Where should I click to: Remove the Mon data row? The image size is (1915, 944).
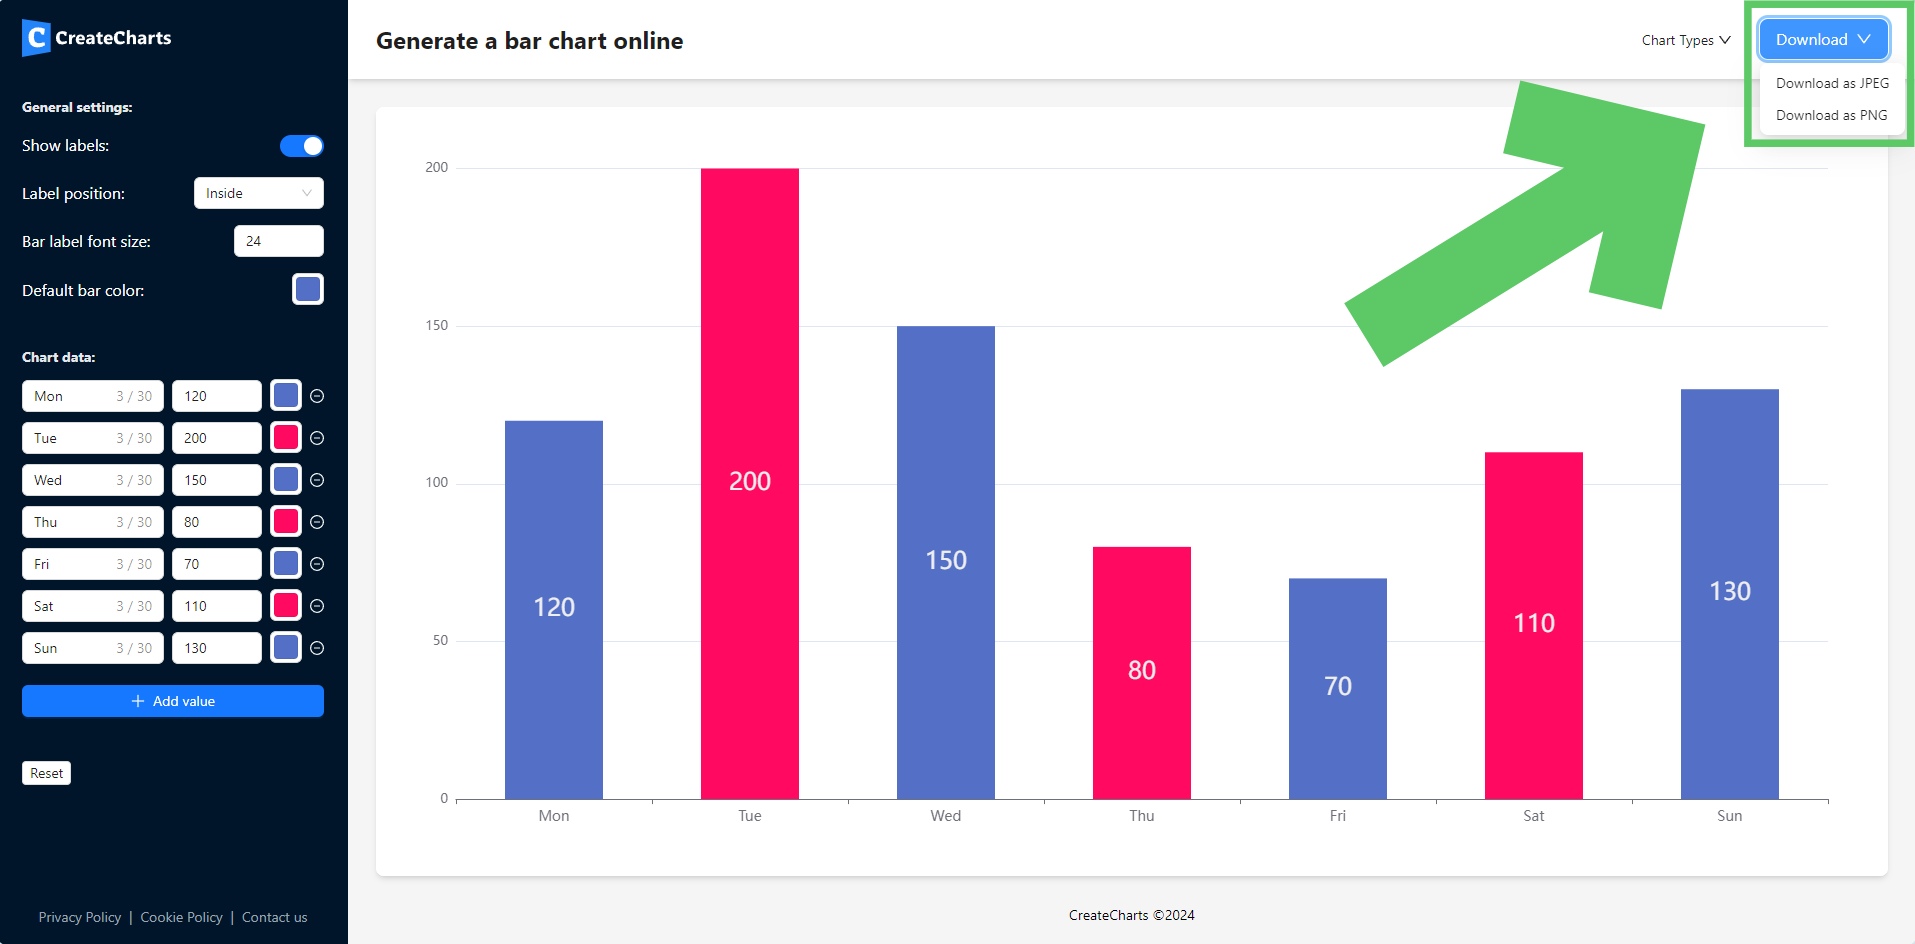tap(316, 396)
